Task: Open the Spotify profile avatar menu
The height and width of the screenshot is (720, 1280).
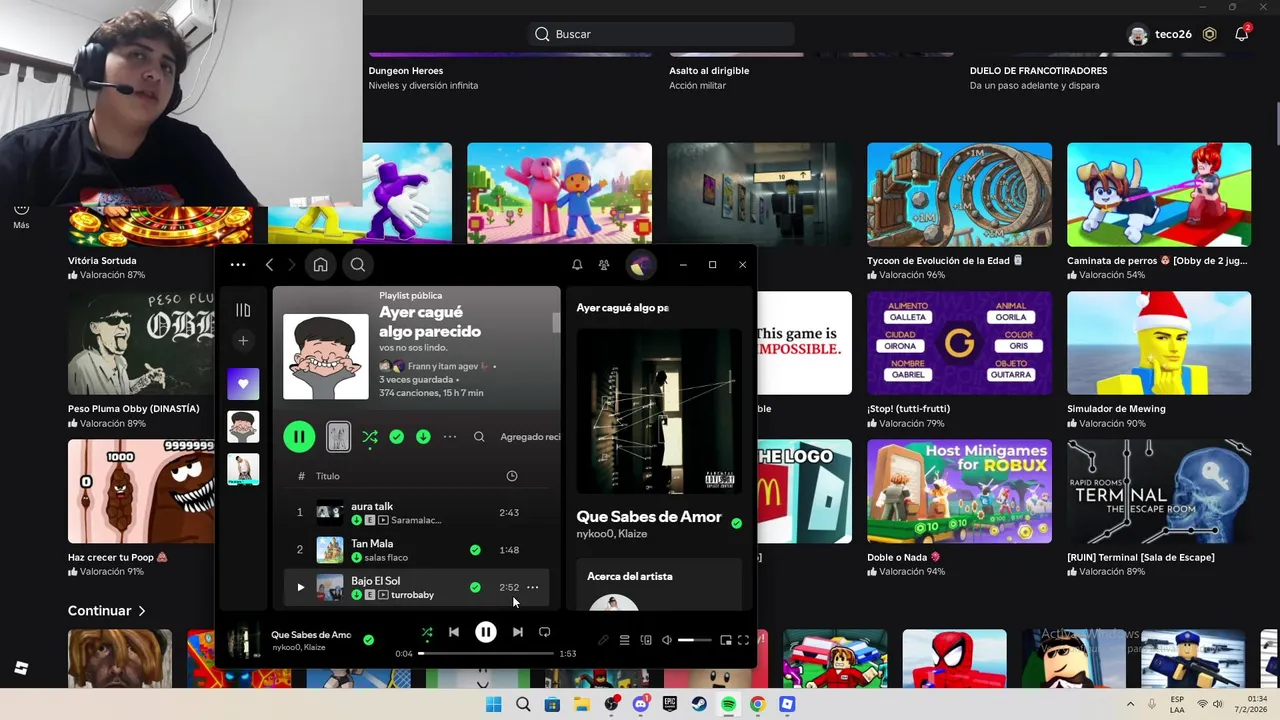Action: [x=641, y=265]
